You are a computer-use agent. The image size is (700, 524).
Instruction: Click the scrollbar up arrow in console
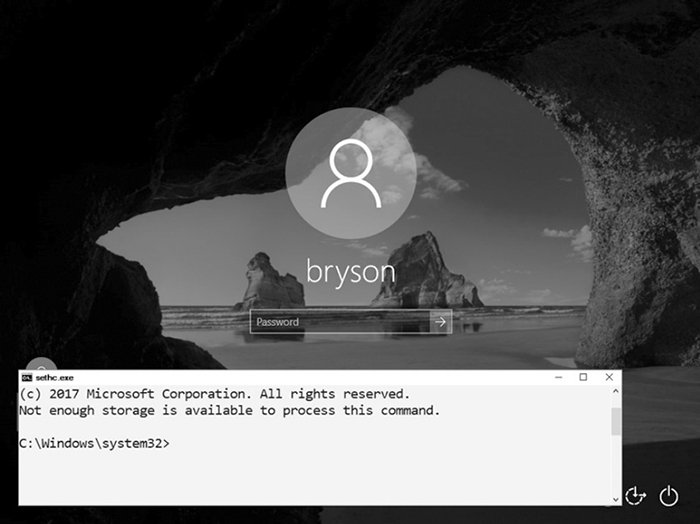point(615,392)
